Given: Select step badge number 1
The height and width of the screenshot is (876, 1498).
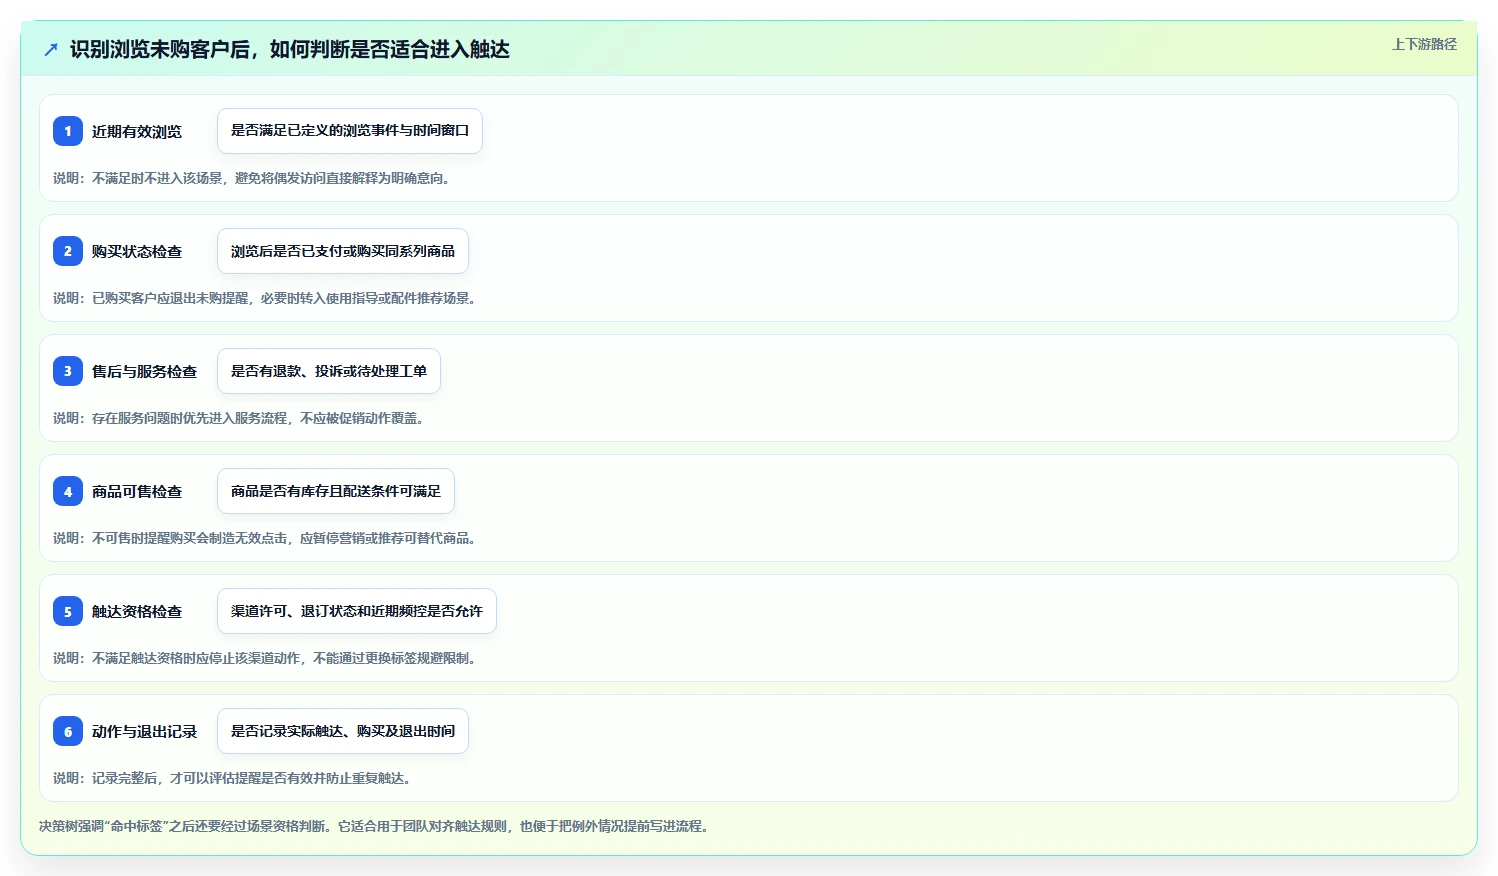Looking at the screenshot, I should (68, 131).
